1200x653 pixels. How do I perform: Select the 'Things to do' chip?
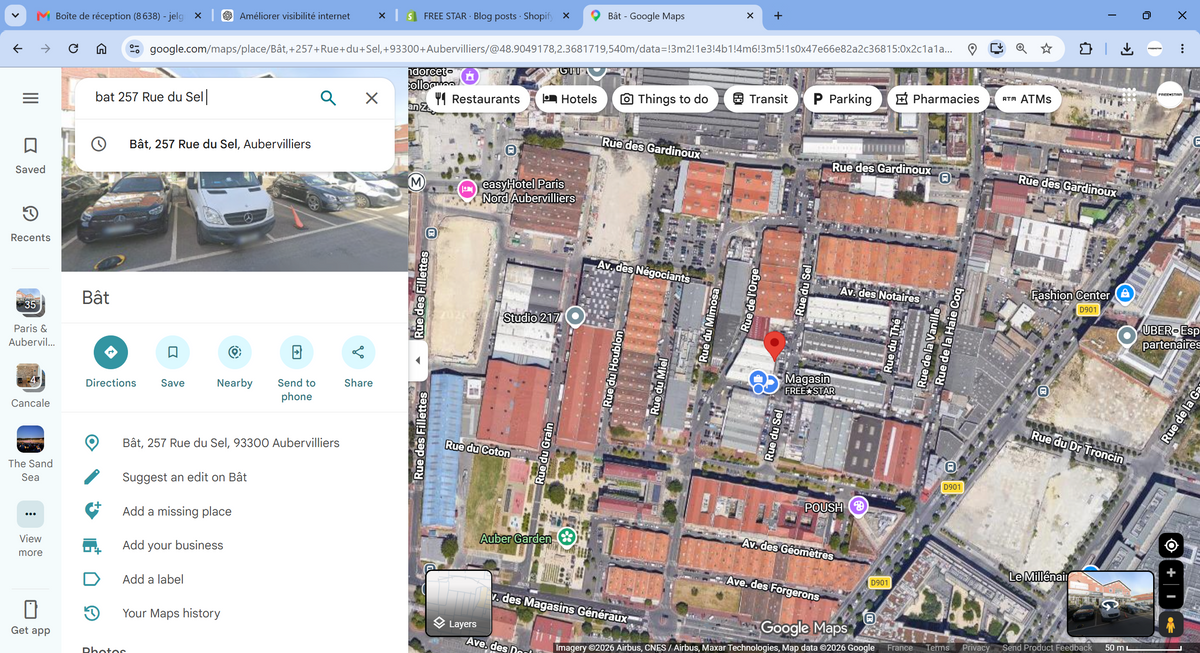pos(664,99)
